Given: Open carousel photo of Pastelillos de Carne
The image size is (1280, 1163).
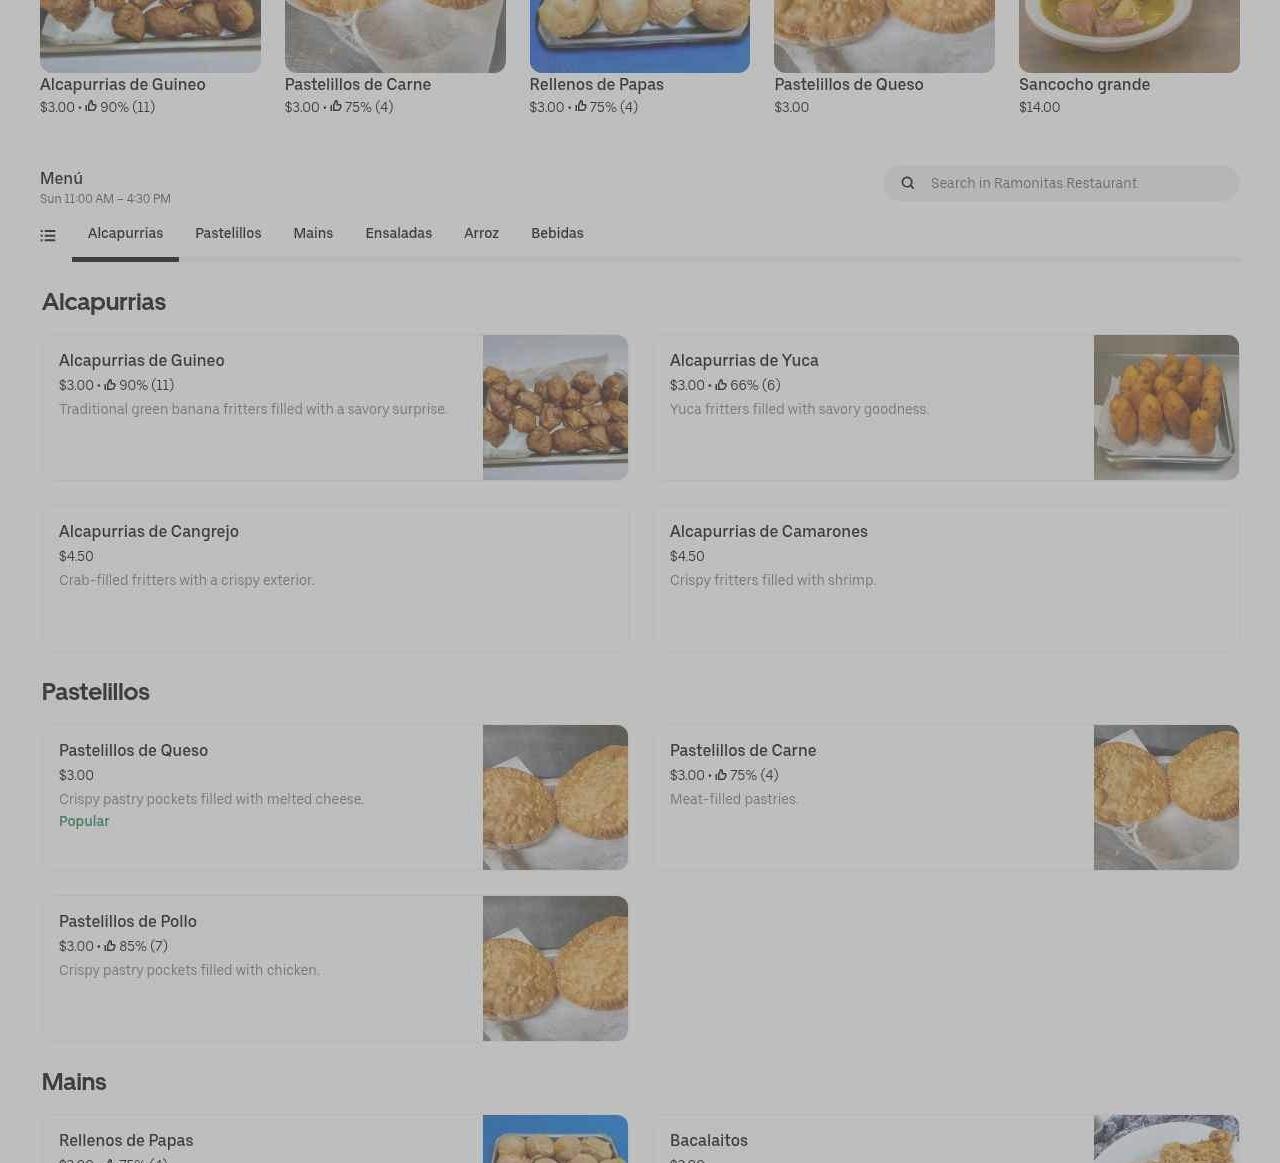Looking at the screenshot, I should 395,36.
